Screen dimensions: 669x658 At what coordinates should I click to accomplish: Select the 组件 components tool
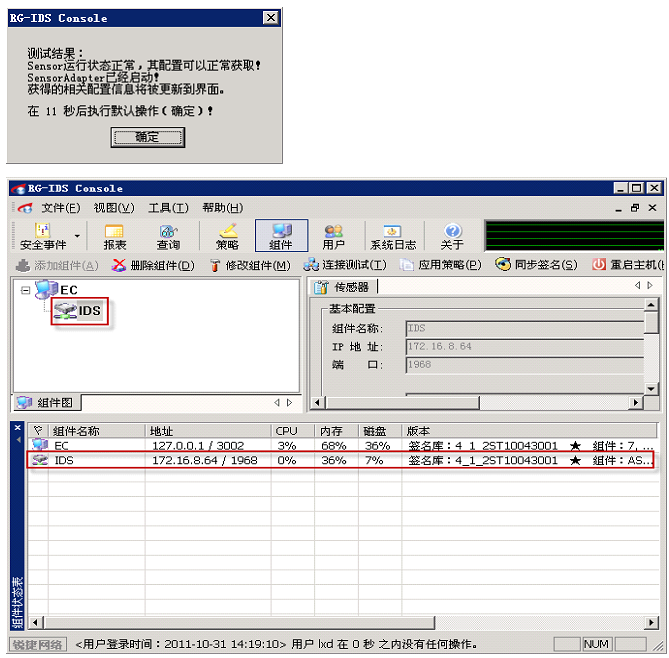pyautogui.click(x=281, y=236)
